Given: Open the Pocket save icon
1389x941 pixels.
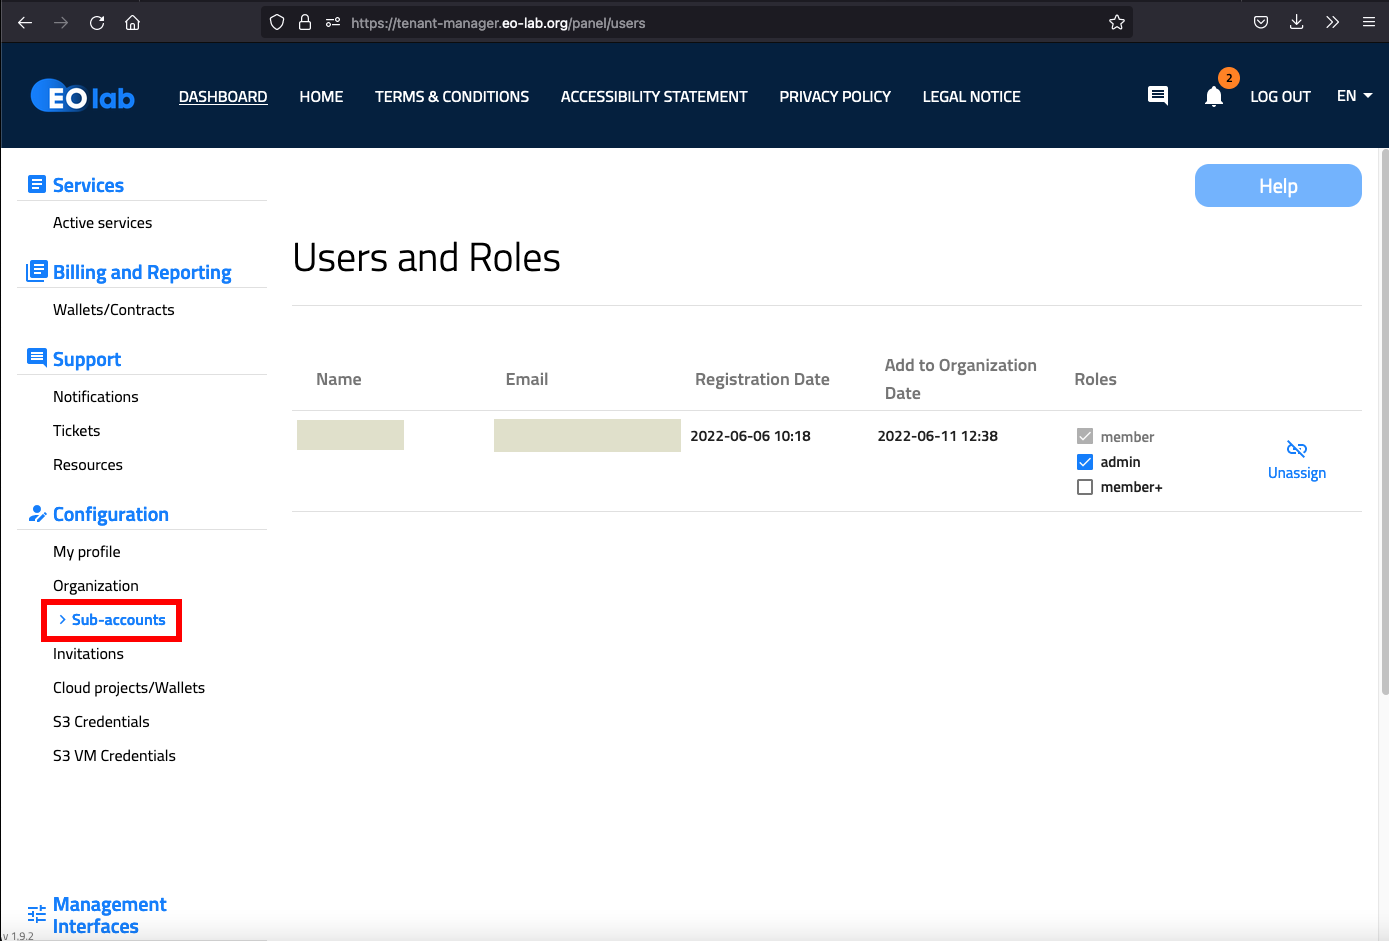Looking at the screenshot, I should pos(1261,22).
